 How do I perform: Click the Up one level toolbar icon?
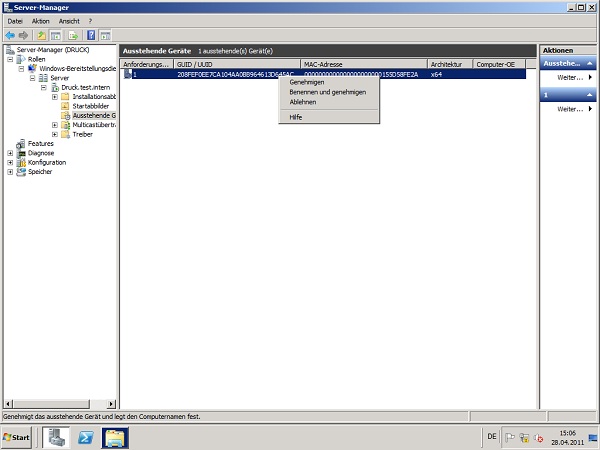point(41,36)
